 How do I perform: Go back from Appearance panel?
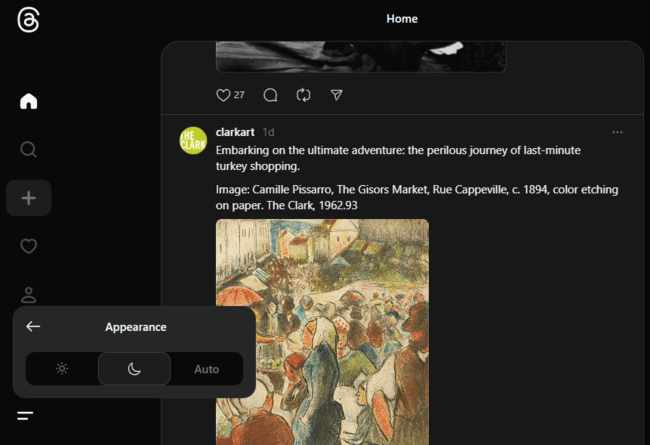[x=33, y=326]
